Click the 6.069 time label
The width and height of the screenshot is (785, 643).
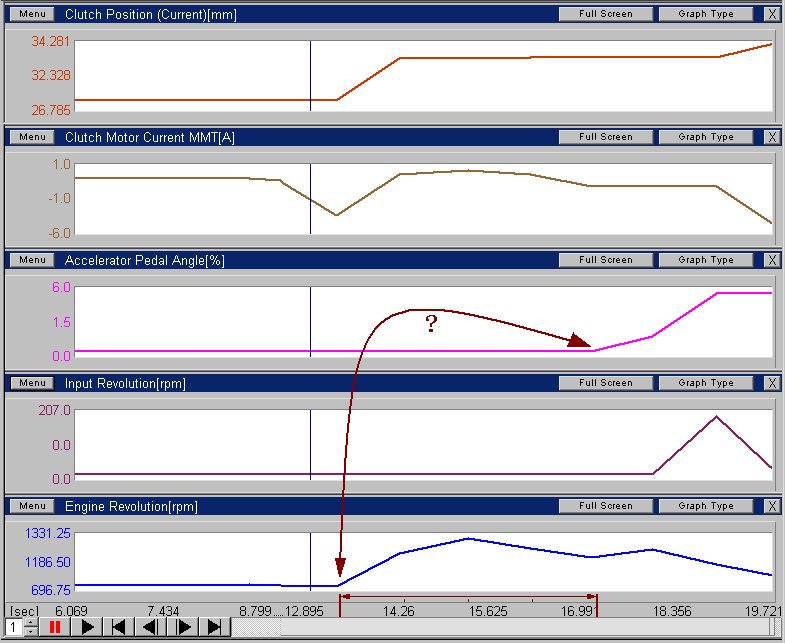(71, 611)
